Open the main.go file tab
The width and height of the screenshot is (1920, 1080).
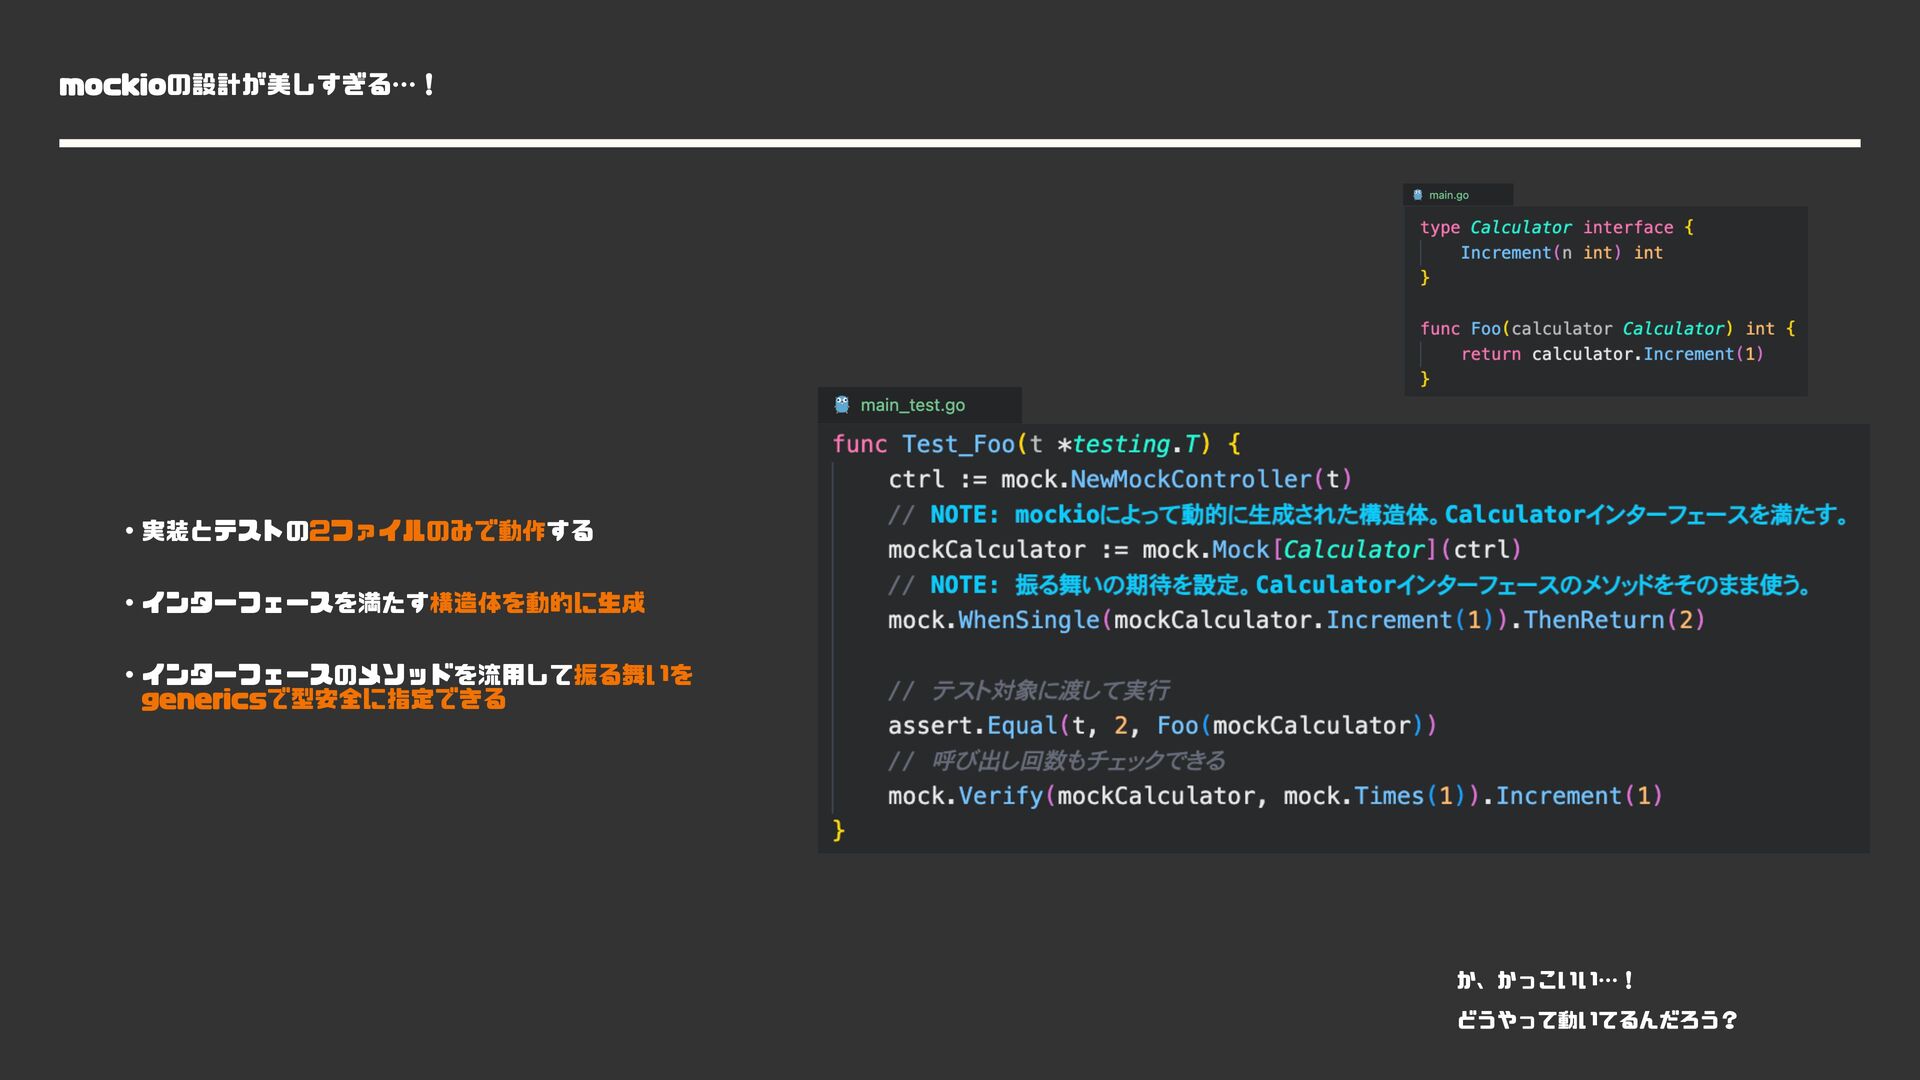(1458, 195)
